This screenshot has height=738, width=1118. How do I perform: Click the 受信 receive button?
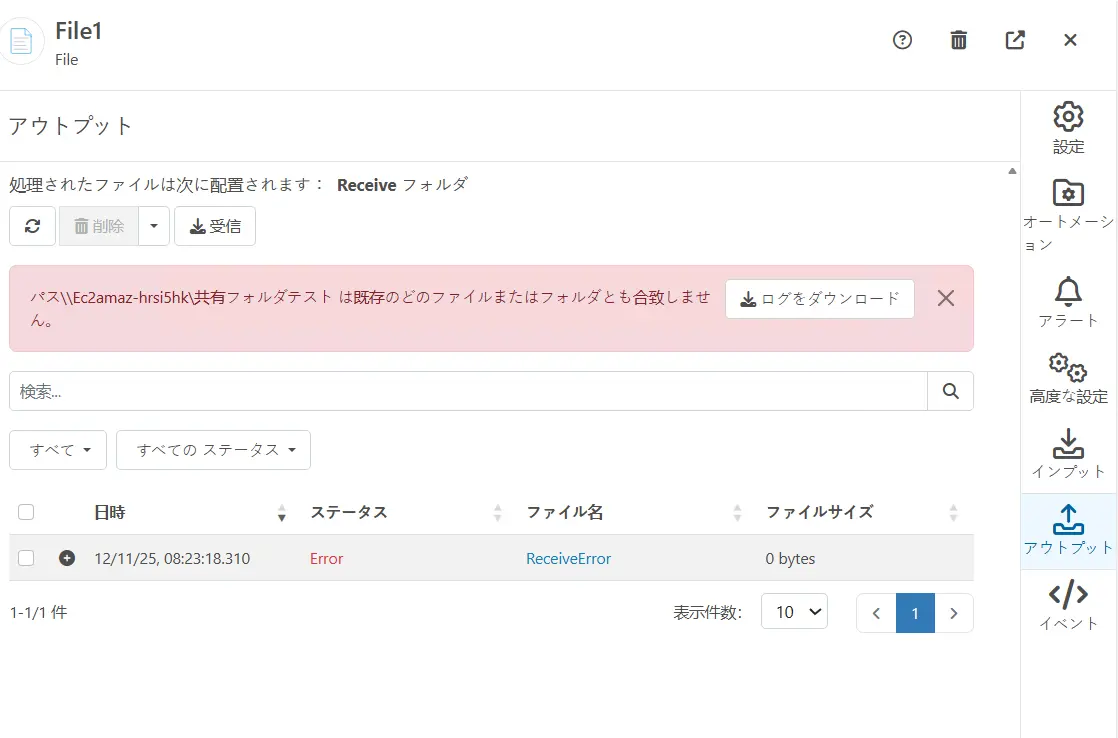point(215,226)
